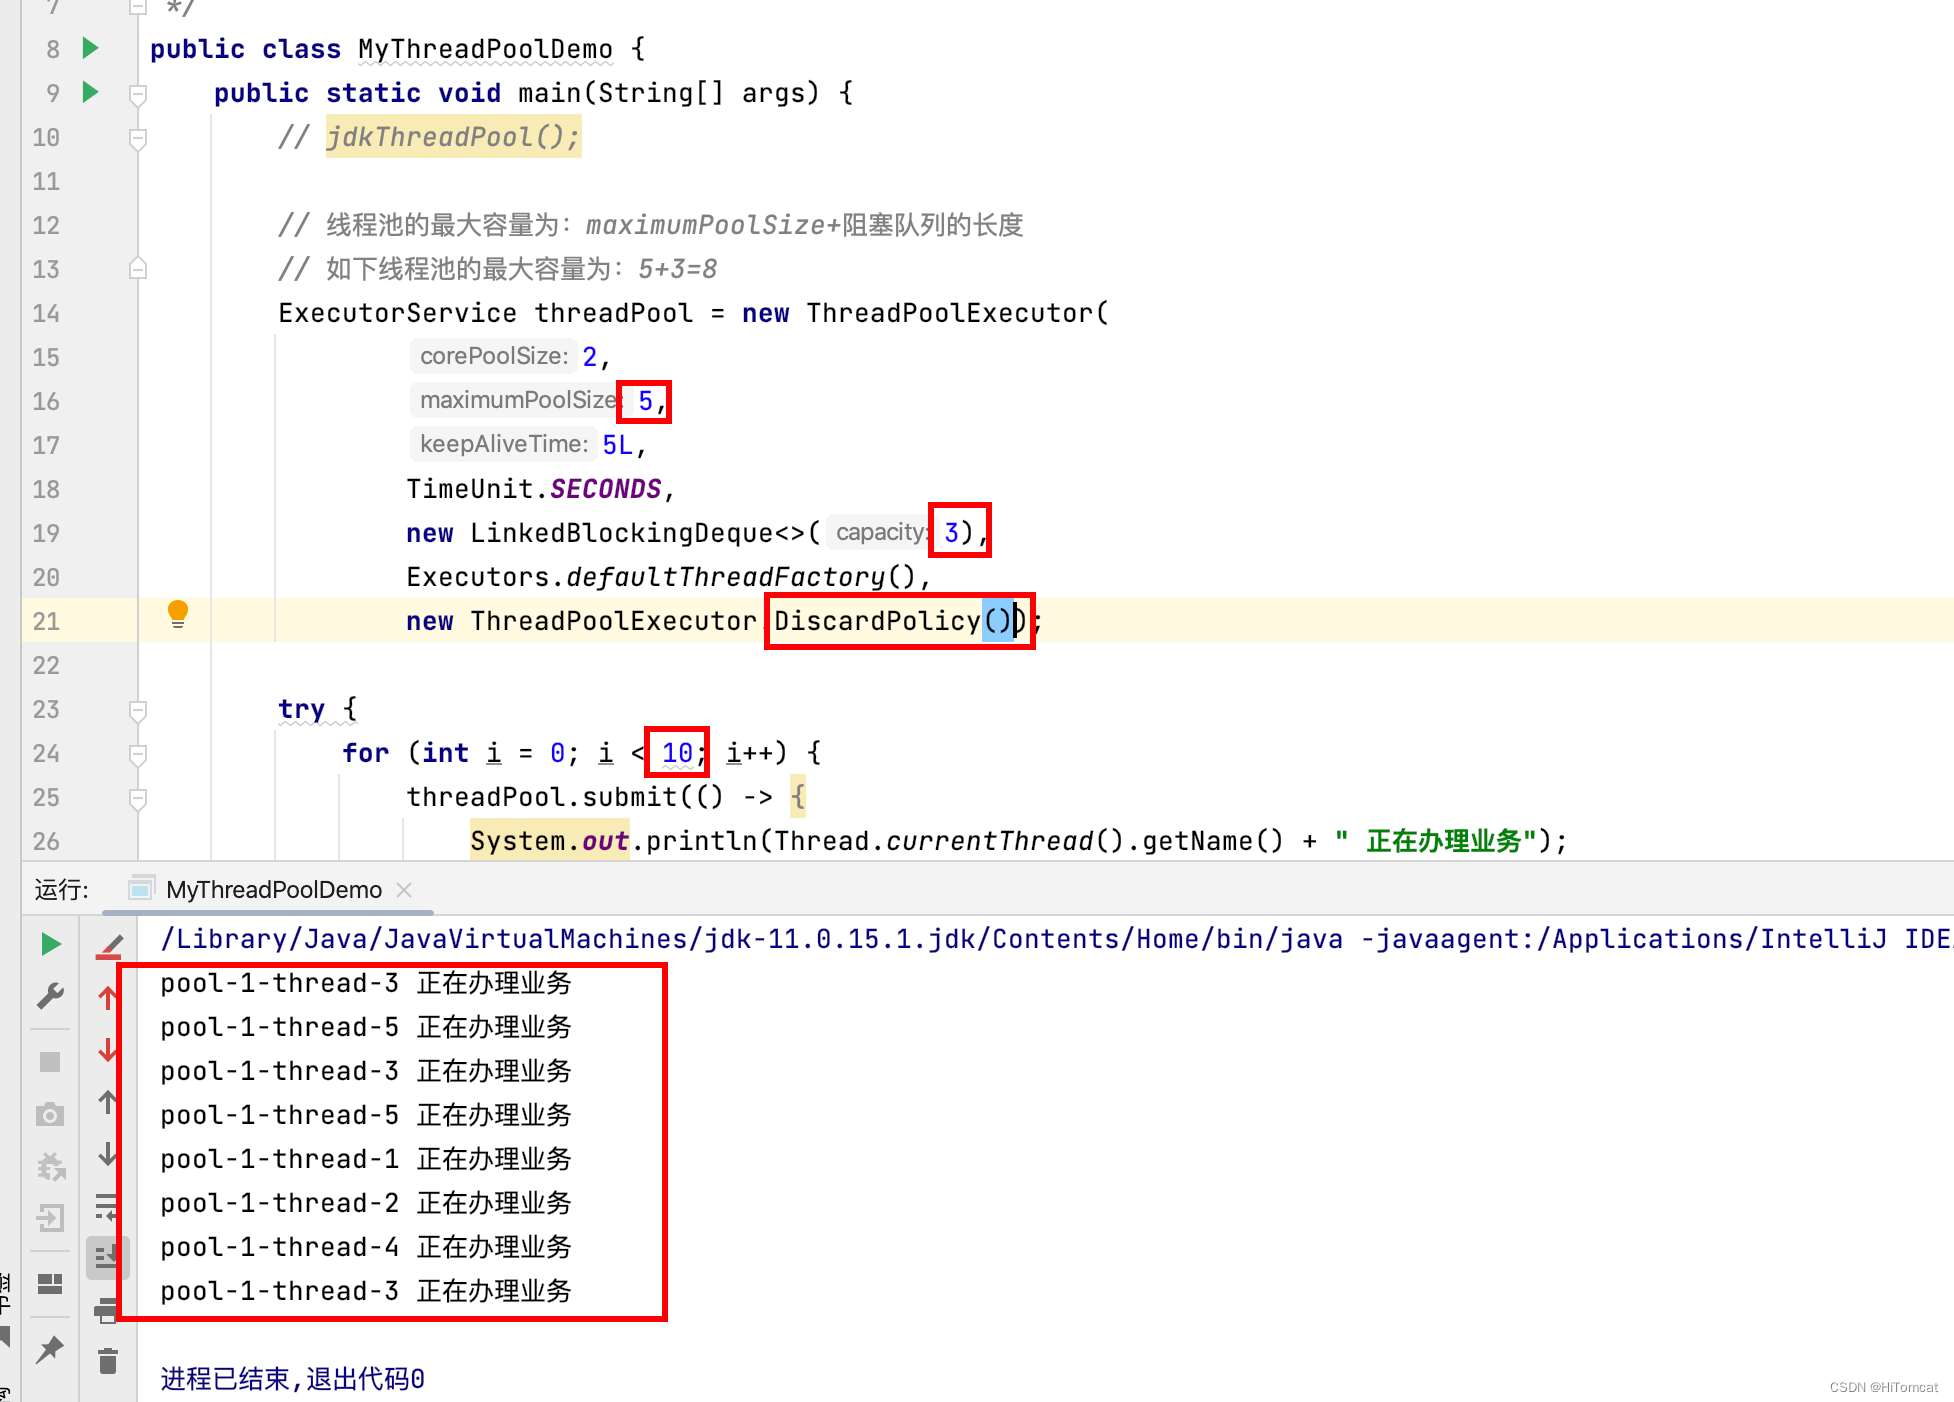Open the java binary path link in console
The width and height of the screenshot is (1954, 1402).
point(750,939)
